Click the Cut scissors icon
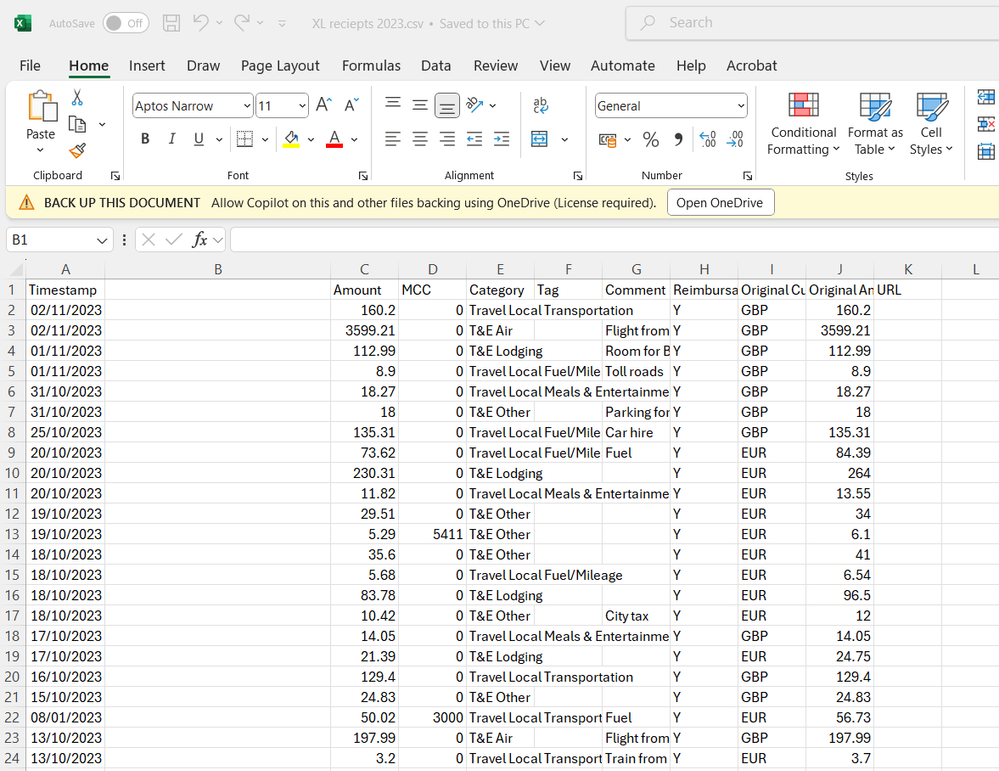The image size is (999, 771). click(77, 98)
